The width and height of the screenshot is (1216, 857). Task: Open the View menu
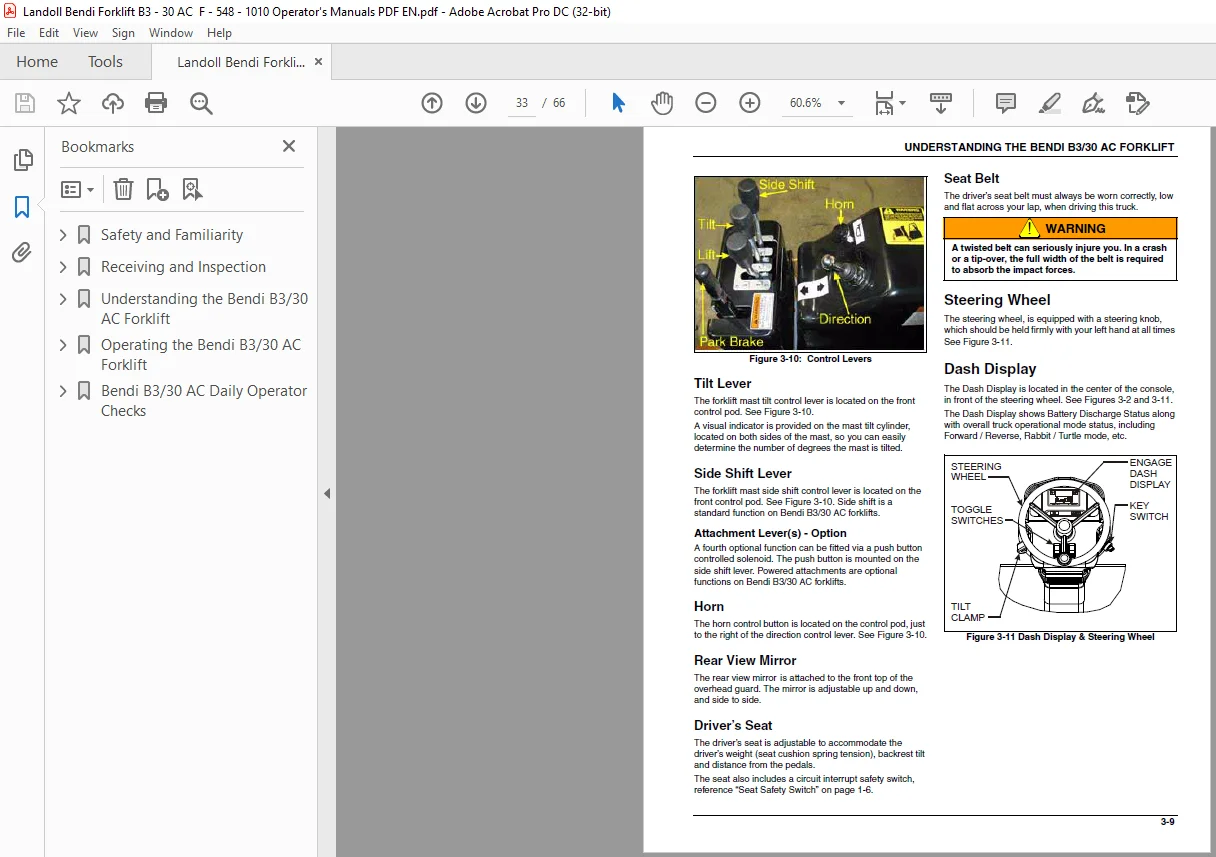tap(85, 33)
